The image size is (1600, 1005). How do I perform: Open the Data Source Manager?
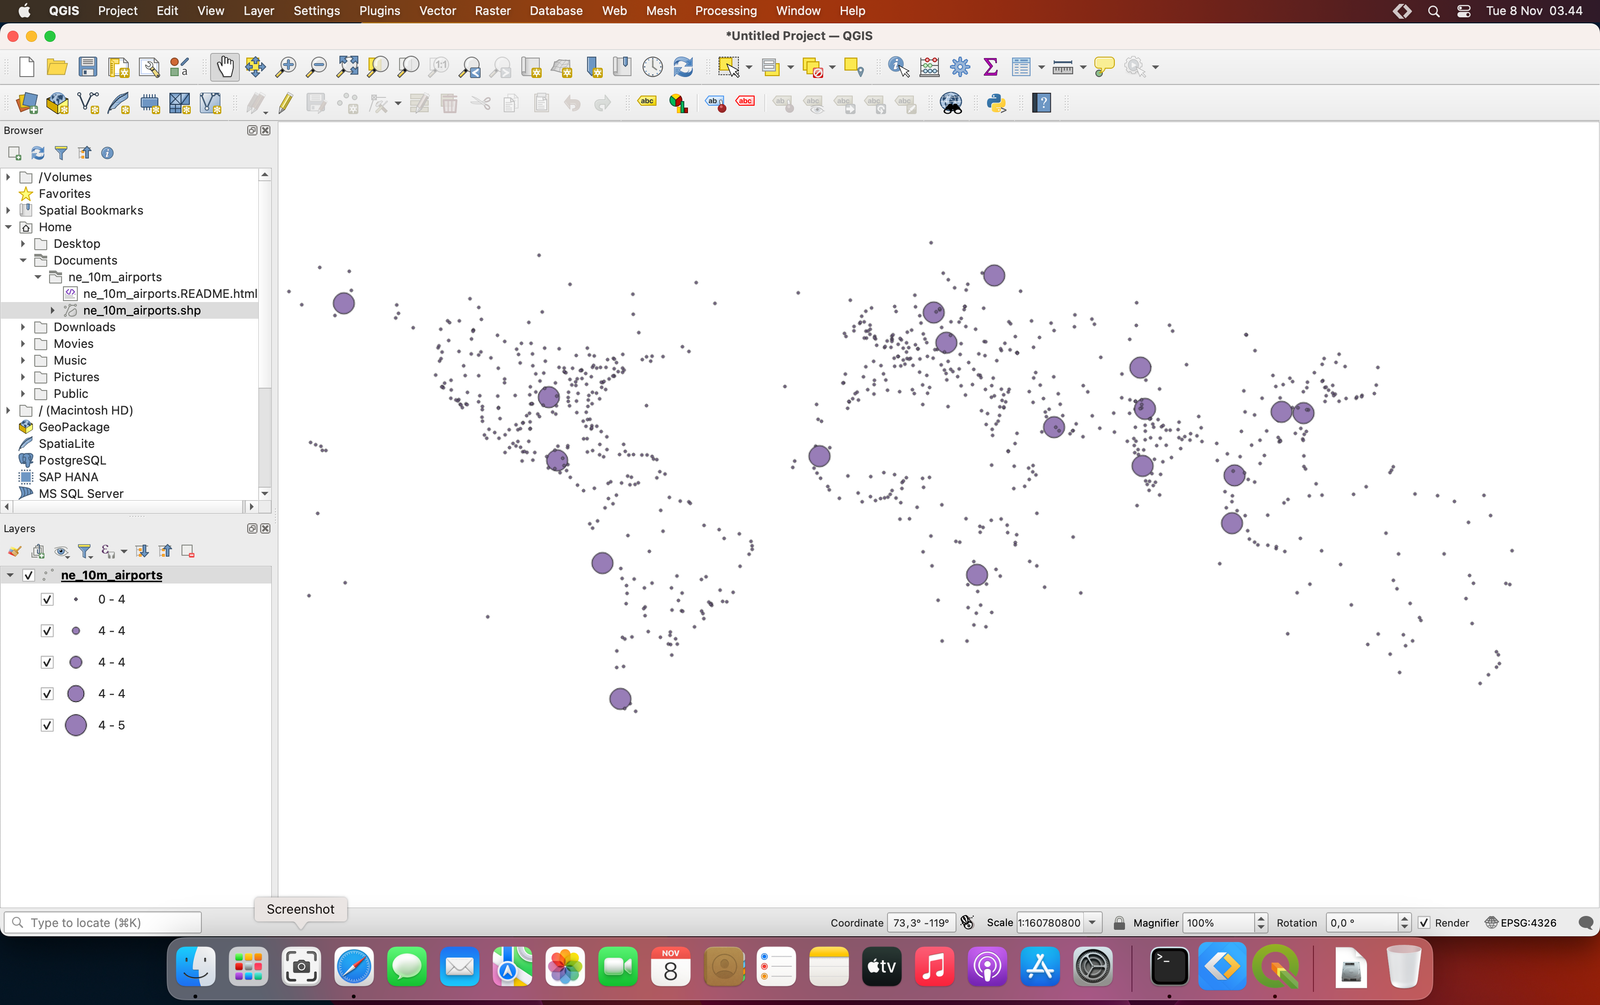26,102
